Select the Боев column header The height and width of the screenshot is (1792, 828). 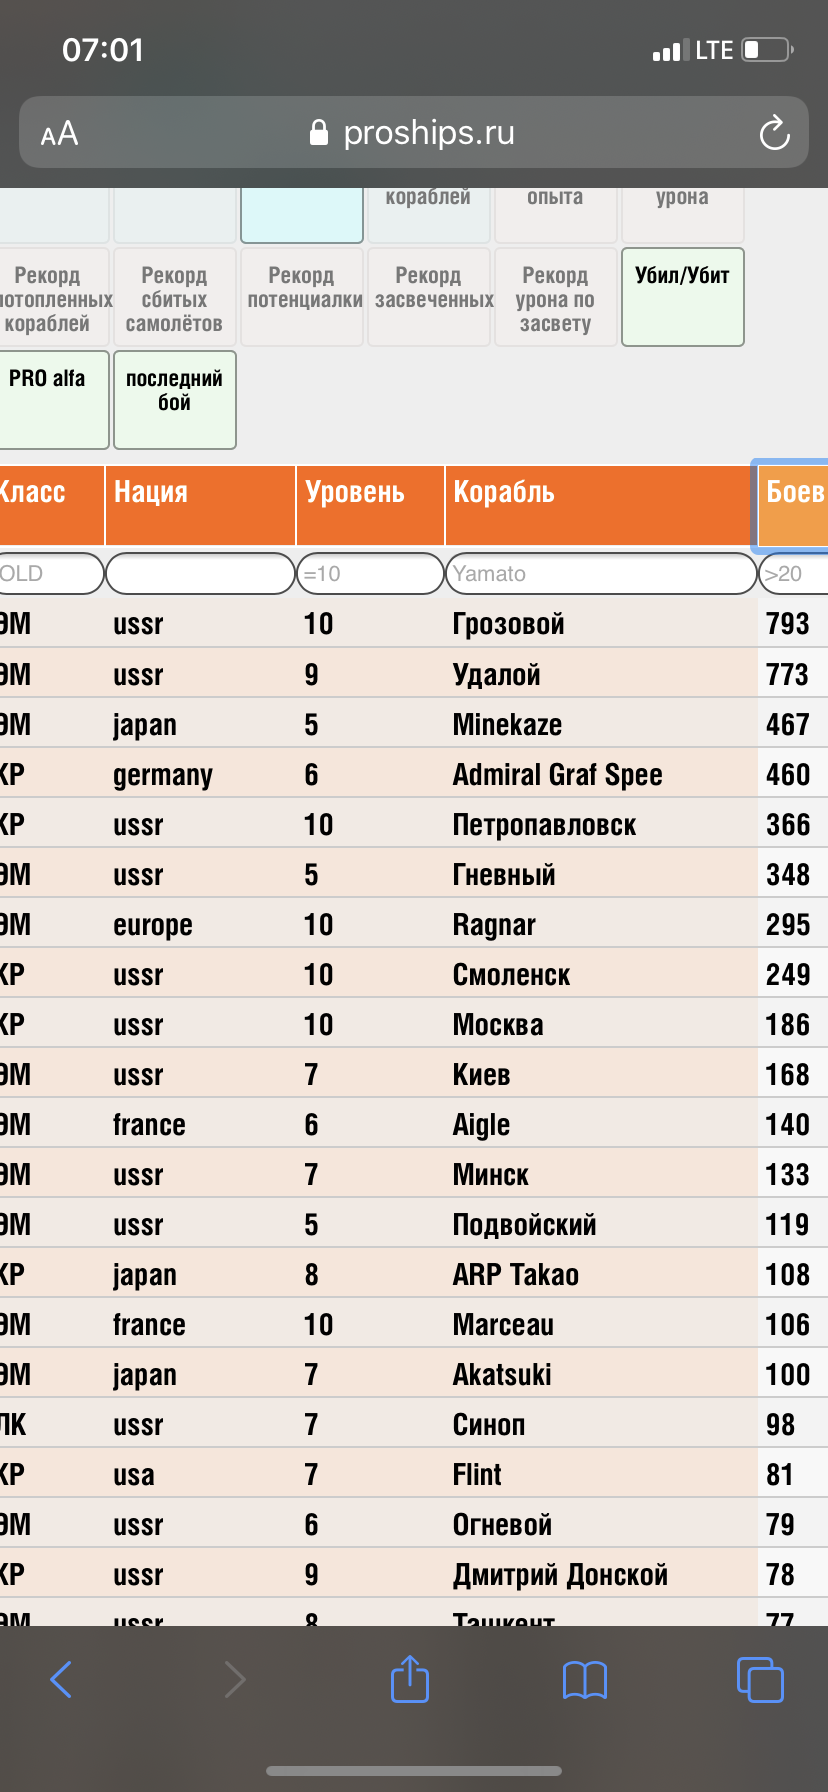coord(794,505)
